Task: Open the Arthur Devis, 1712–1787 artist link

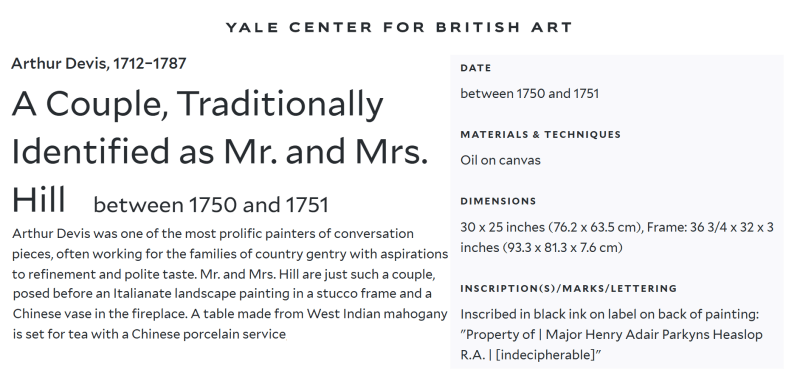Action: pyautogui.click(x=99, y=64)
